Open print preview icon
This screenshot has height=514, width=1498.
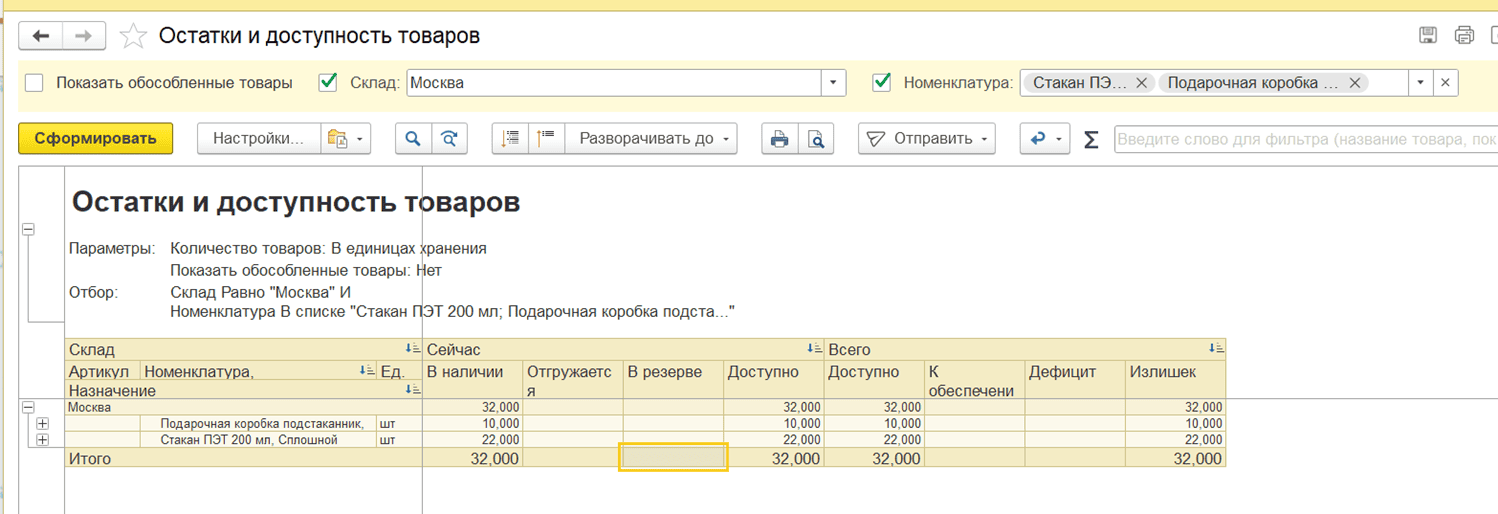816,139
